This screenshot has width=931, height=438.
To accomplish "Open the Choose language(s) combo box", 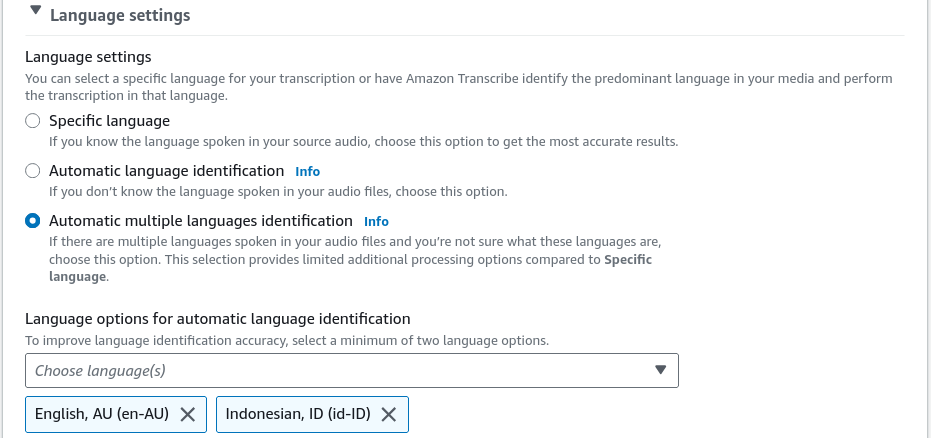I will (x=352, y=371).
